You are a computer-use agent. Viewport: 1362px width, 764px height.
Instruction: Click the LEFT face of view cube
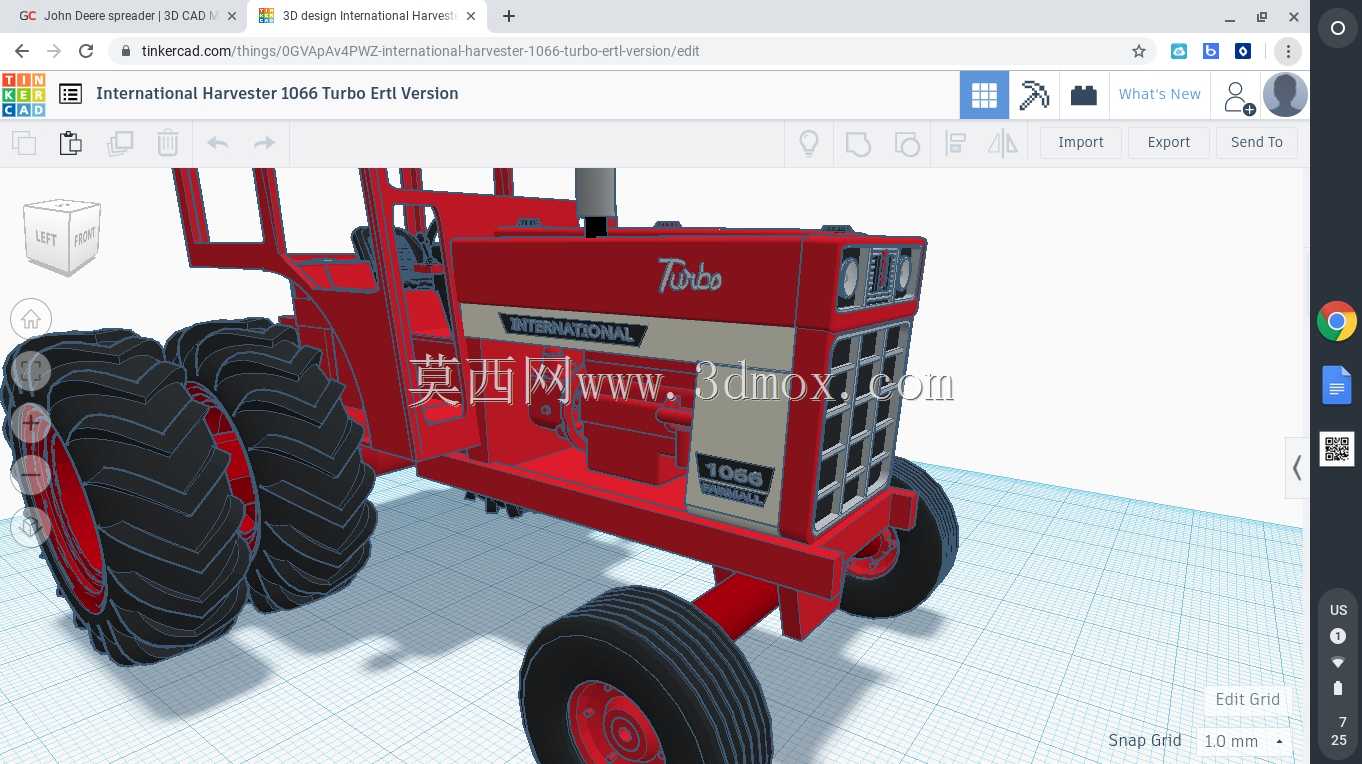[46, 237]
